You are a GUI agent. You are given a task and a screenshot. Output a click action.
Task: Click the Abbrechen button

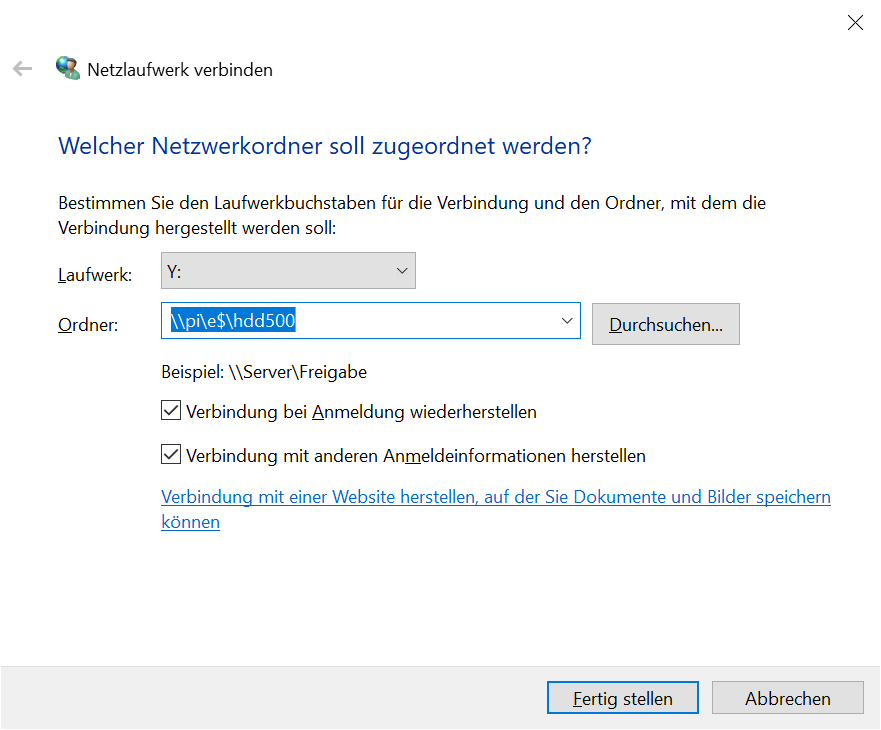point(788,698)
